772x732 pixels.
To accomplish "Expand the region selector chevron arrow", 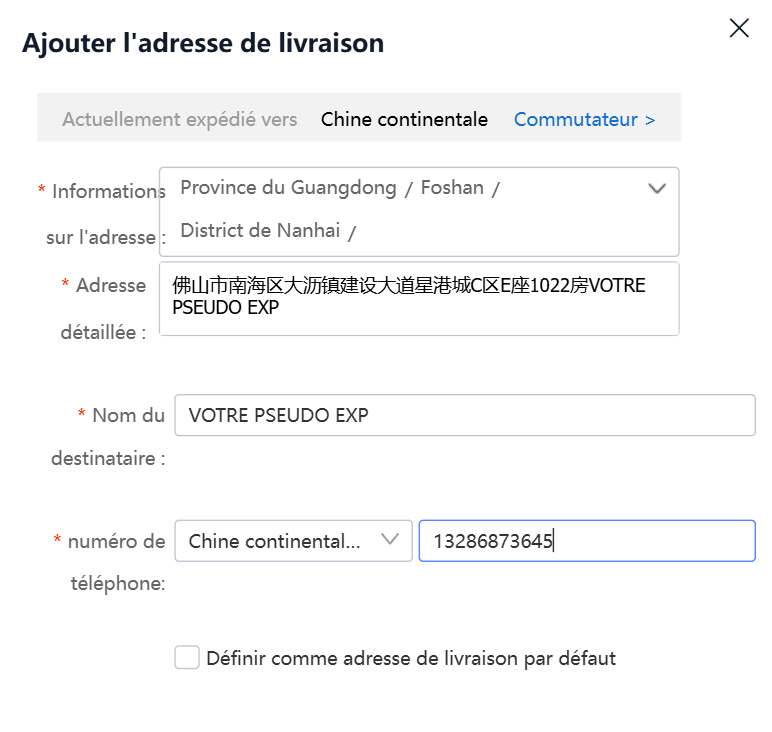I will point(657,188).
